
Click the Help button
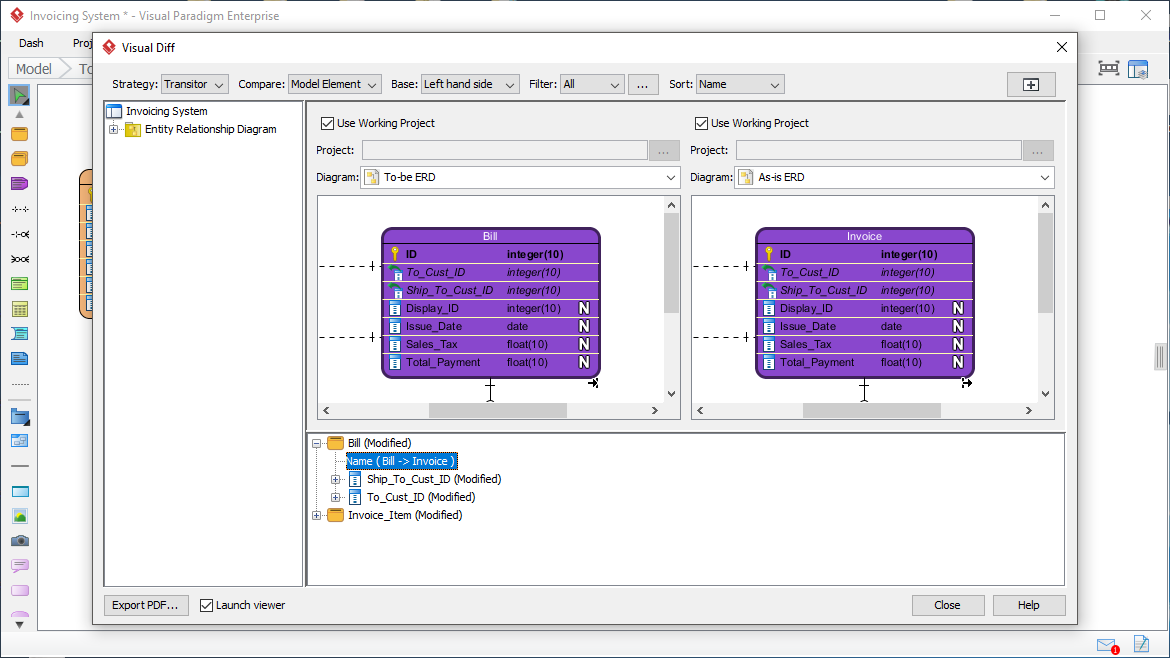[1029, 605]
